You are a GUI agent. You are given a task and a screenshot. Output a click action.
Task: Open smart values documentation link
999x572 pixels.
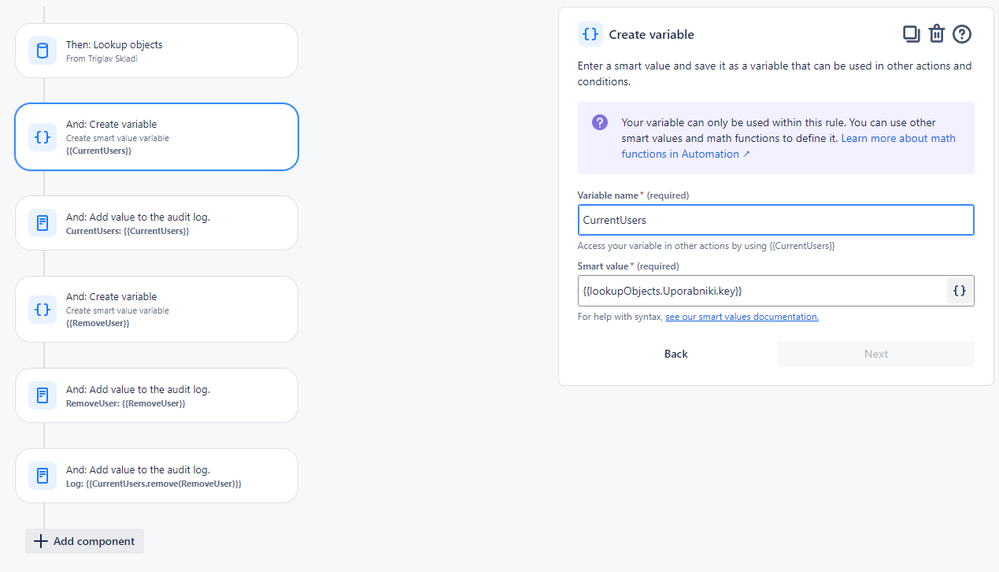pos(742,317)
